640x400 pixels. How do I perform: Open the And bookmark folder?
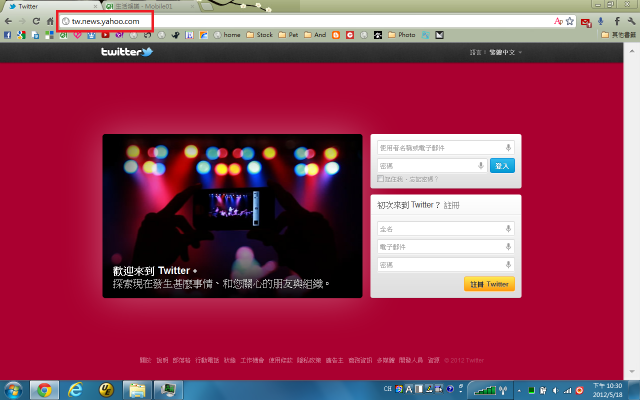315,35
